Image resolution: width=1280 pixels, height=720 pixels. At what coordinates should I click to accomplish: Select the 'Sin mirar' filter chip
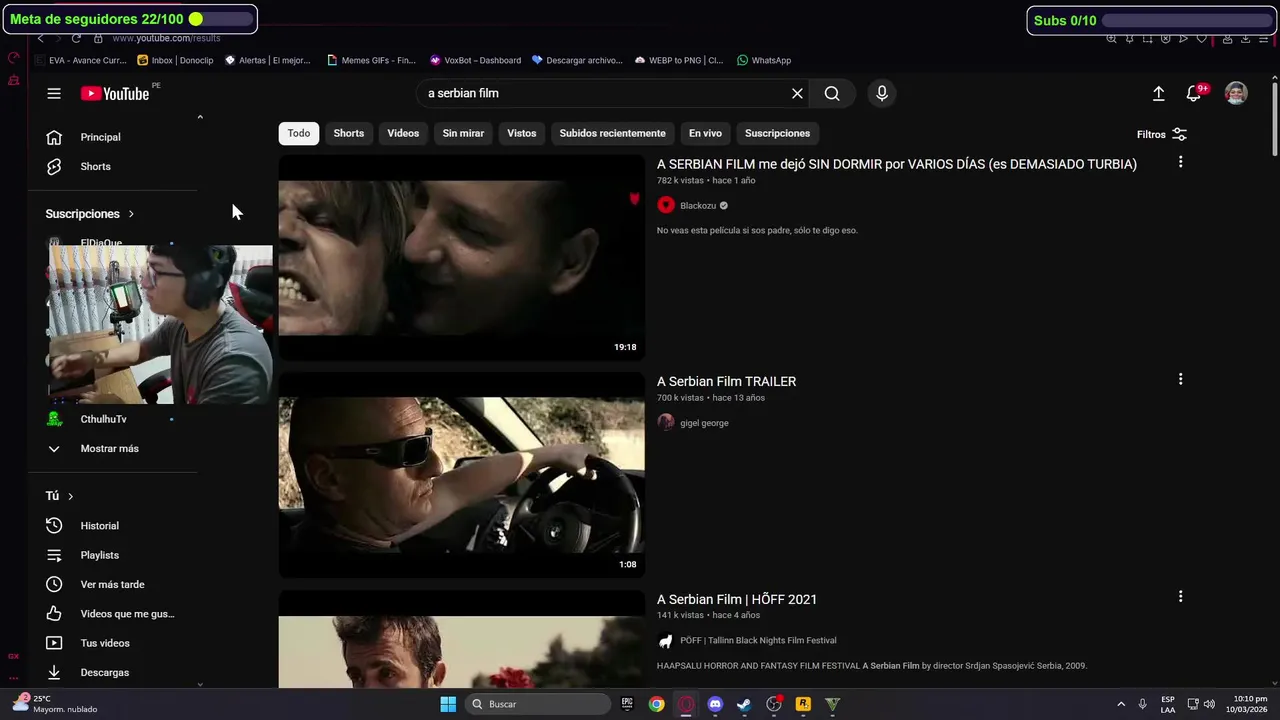463,133
